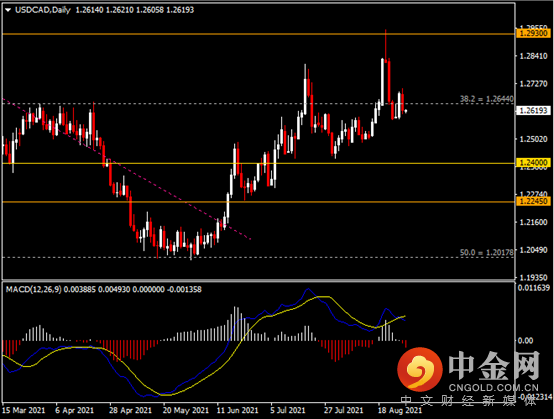Click the 50.0 = 1.20178 Fibonacci label
The height and width of the screenshot is (419, 554).
point(487,252)
